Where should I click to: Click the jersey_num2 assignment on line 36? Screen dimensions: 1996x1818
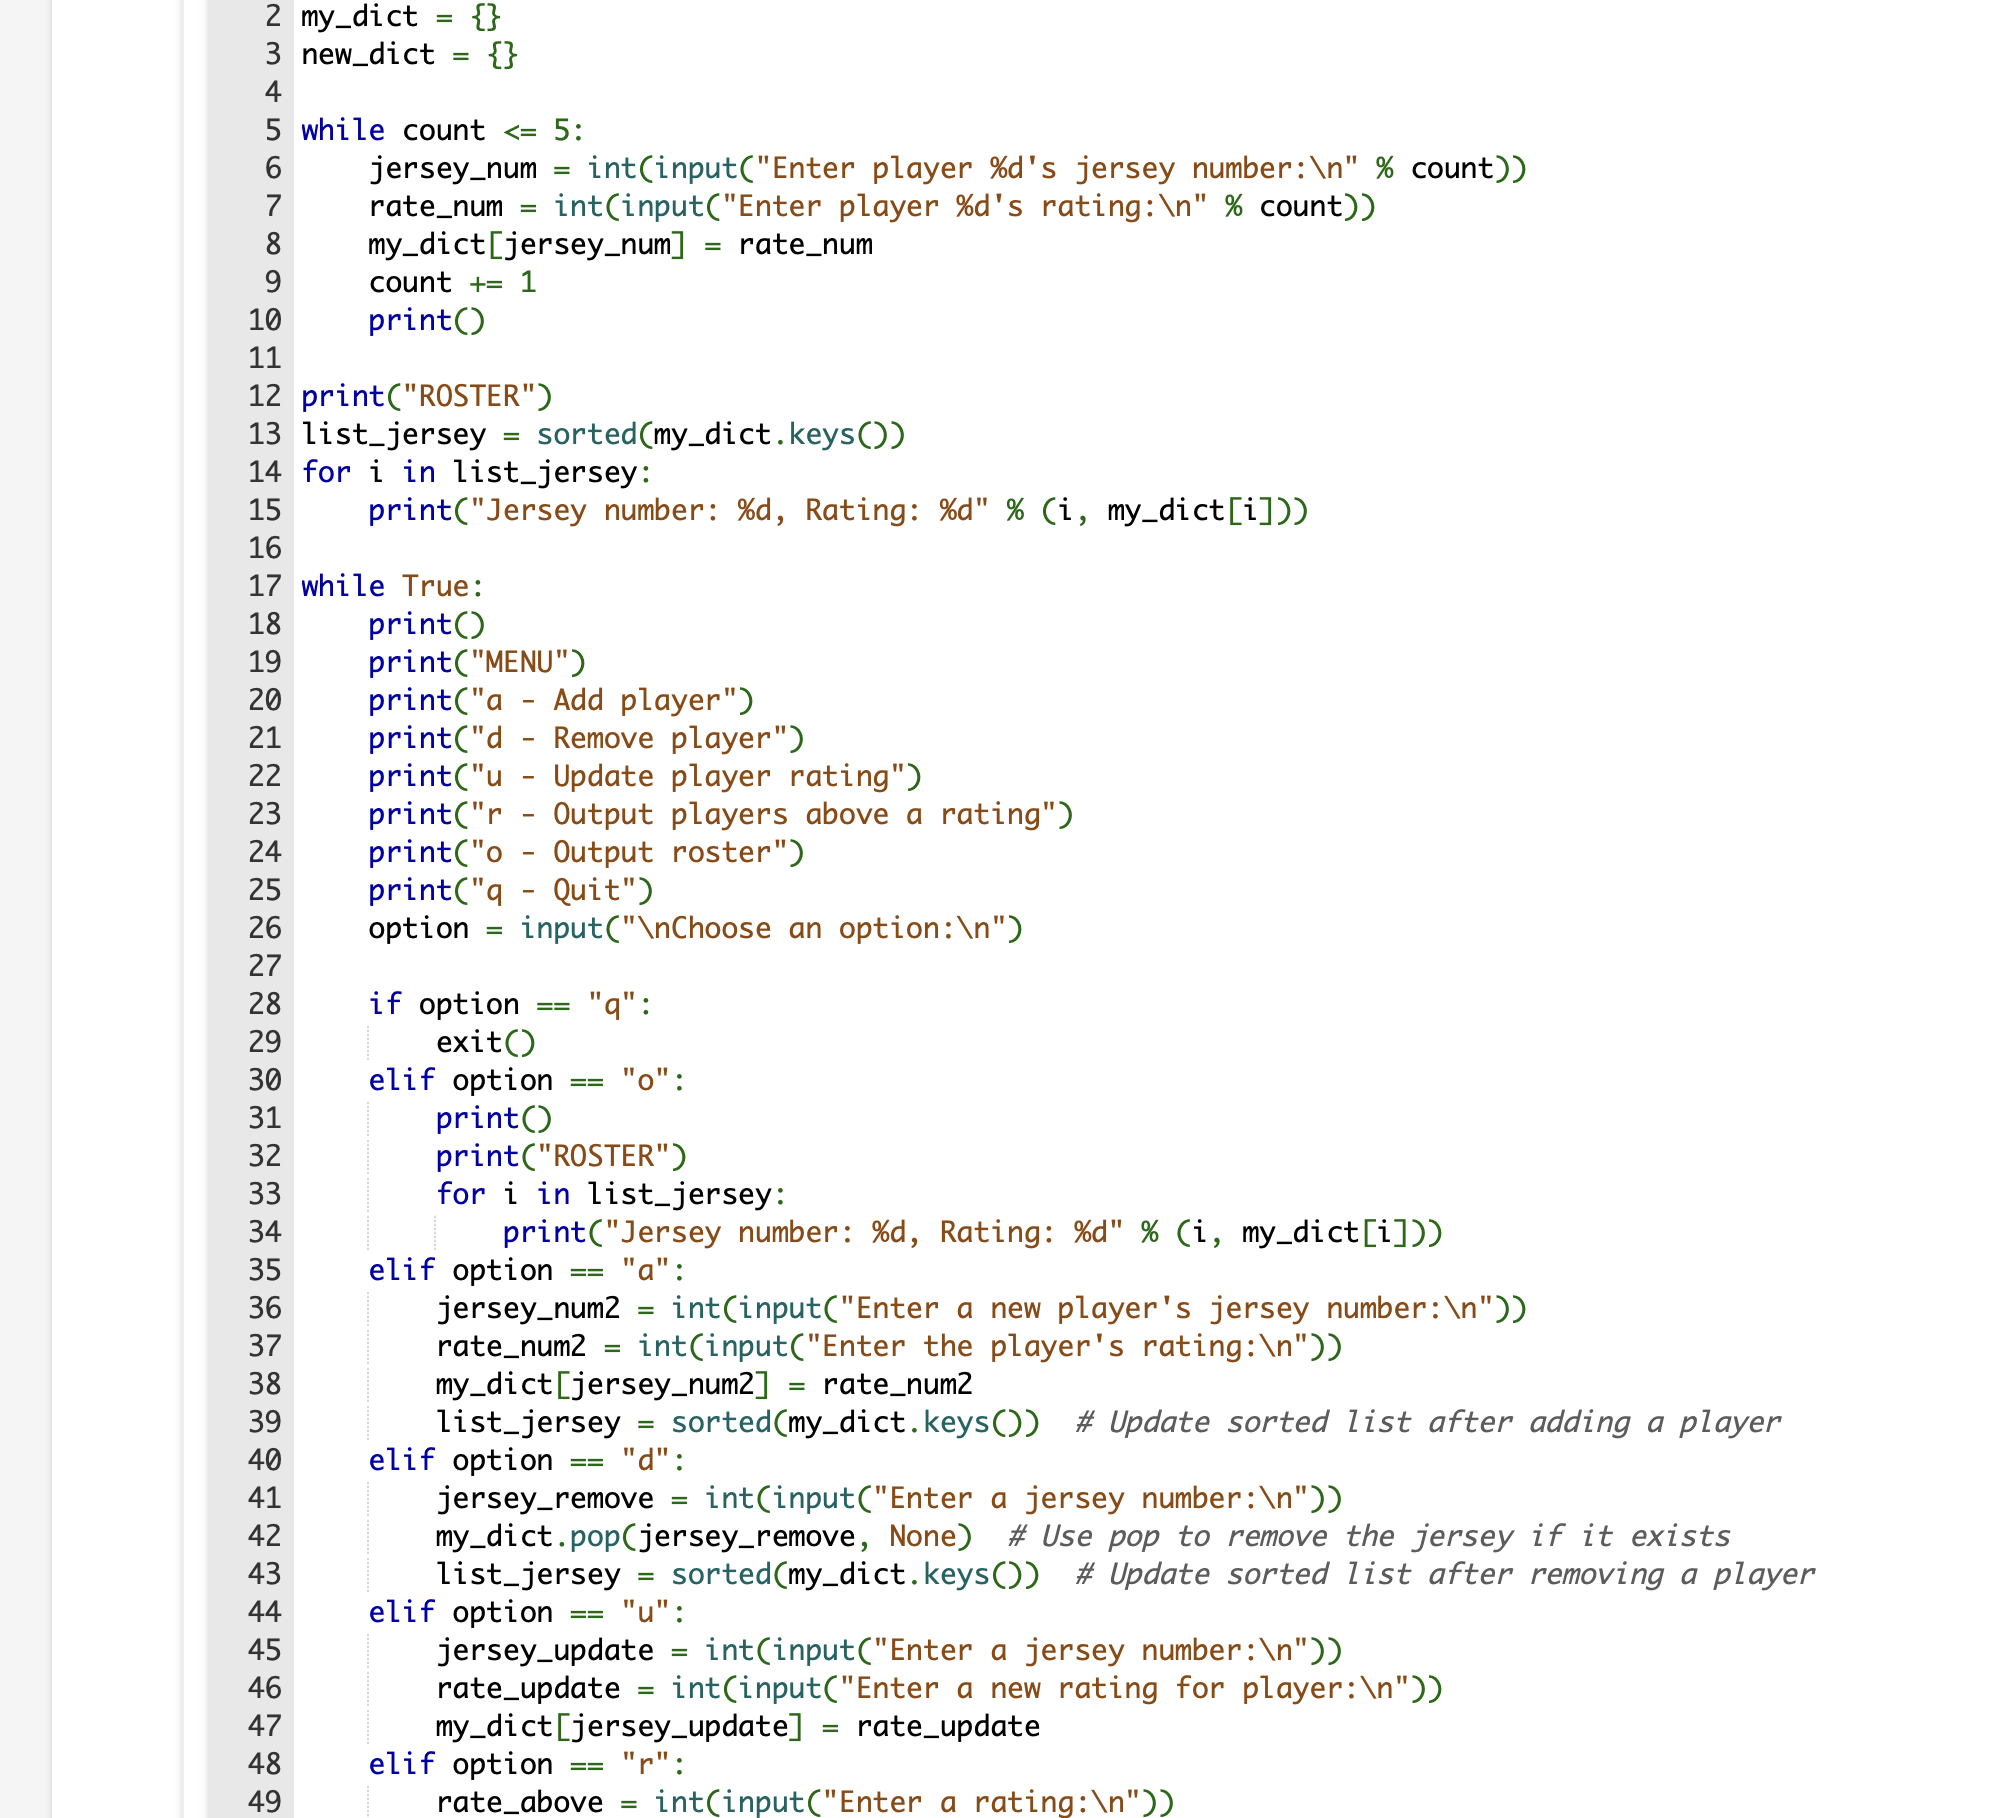[x=527, y=1307]
